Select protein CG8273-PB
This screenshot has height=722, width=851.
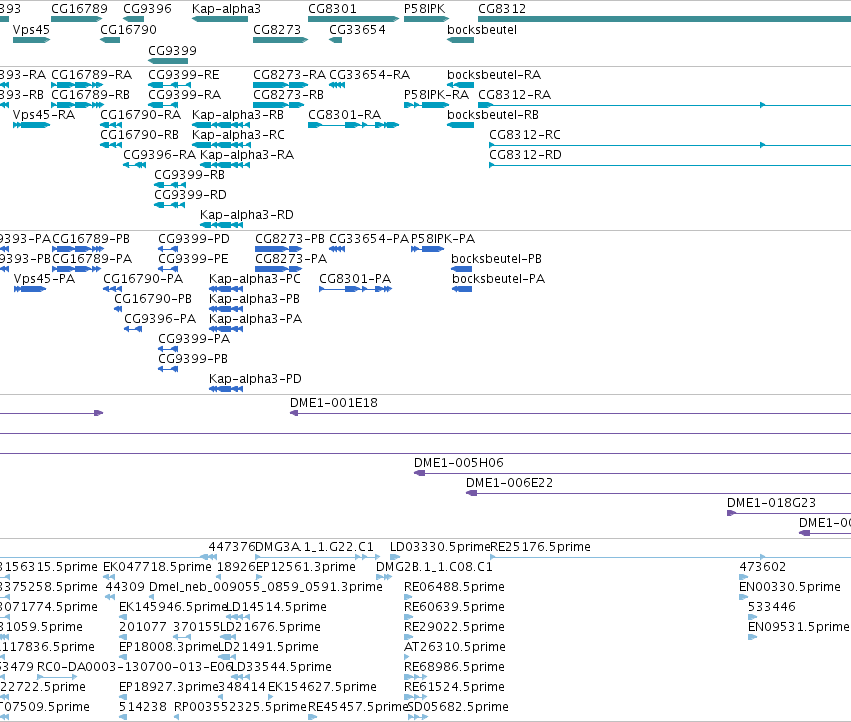(278, 249)
